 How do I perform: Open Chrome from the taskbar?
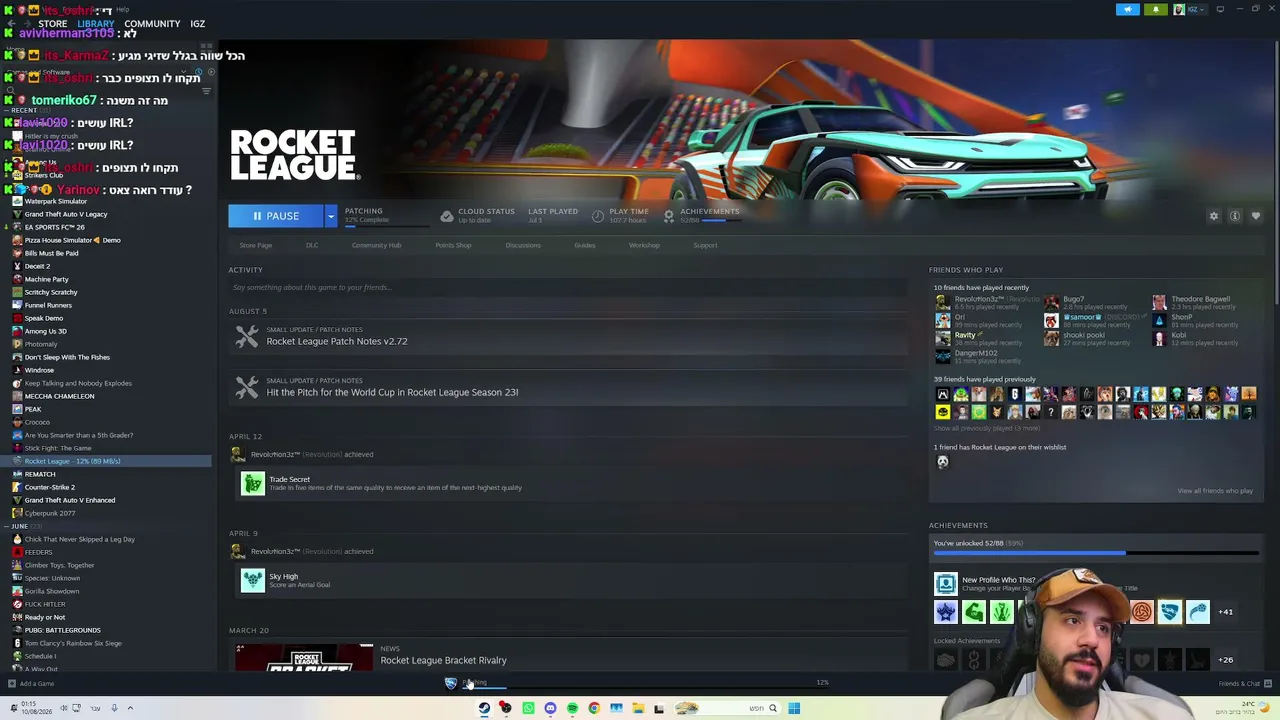[594, 708]
